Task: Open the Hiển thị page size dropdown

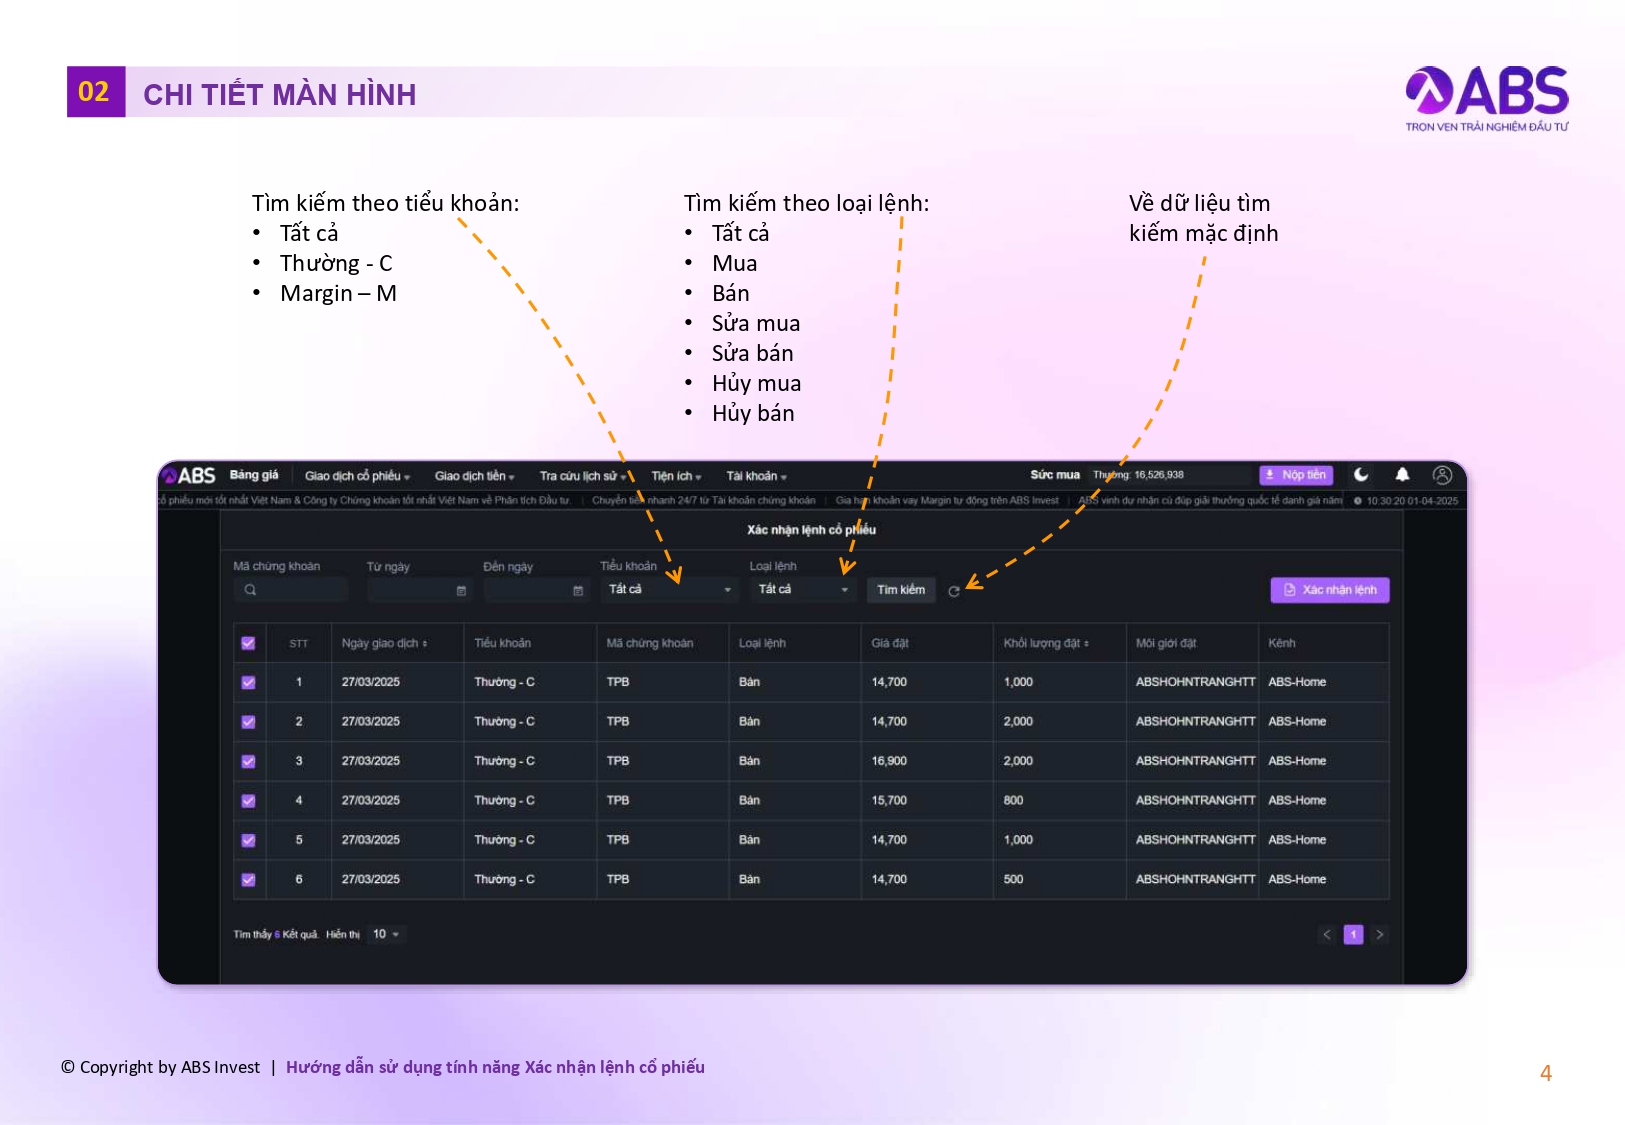Action: point(386,934)
